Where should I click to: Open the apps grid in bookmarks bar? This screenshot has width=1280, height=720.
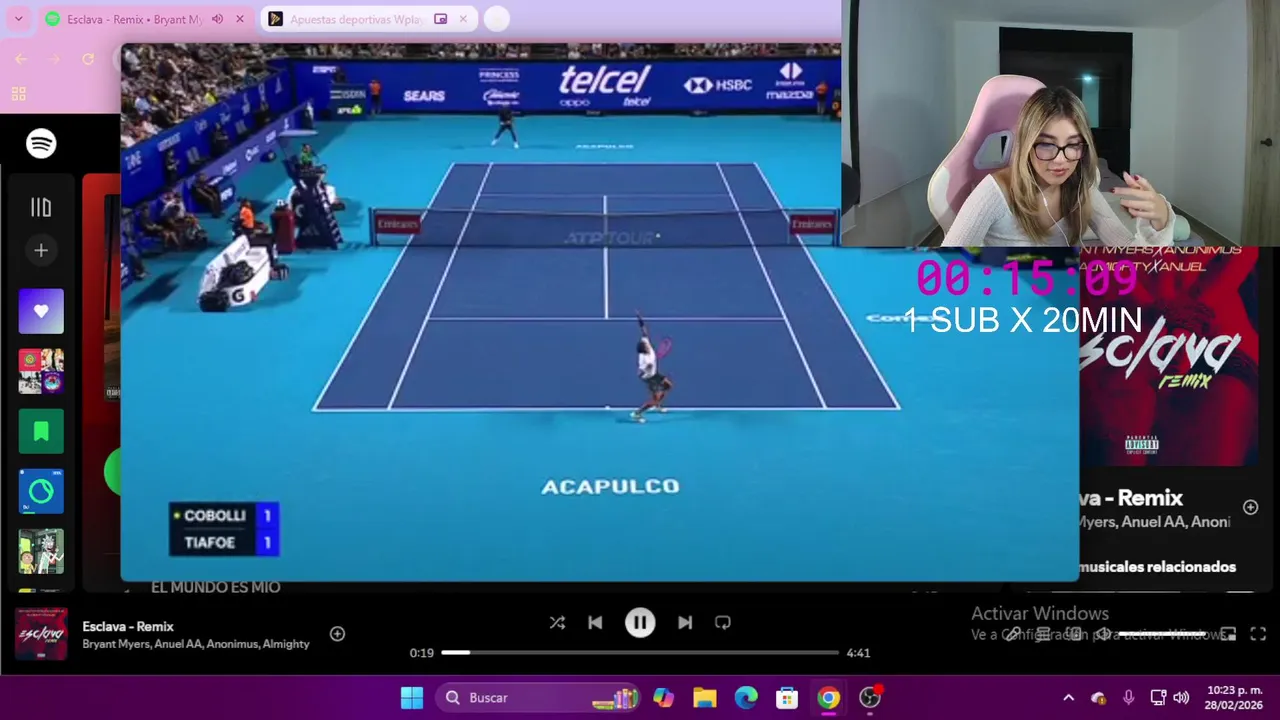18,94
